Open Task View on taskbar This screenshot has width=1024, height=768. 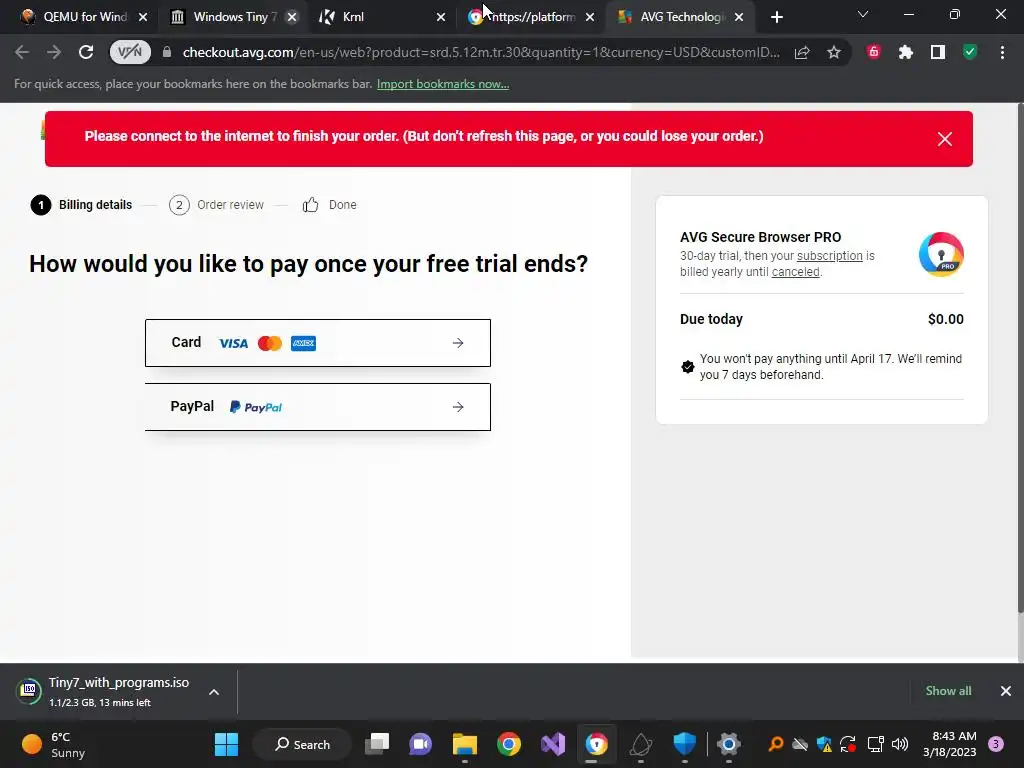(377, 744)
